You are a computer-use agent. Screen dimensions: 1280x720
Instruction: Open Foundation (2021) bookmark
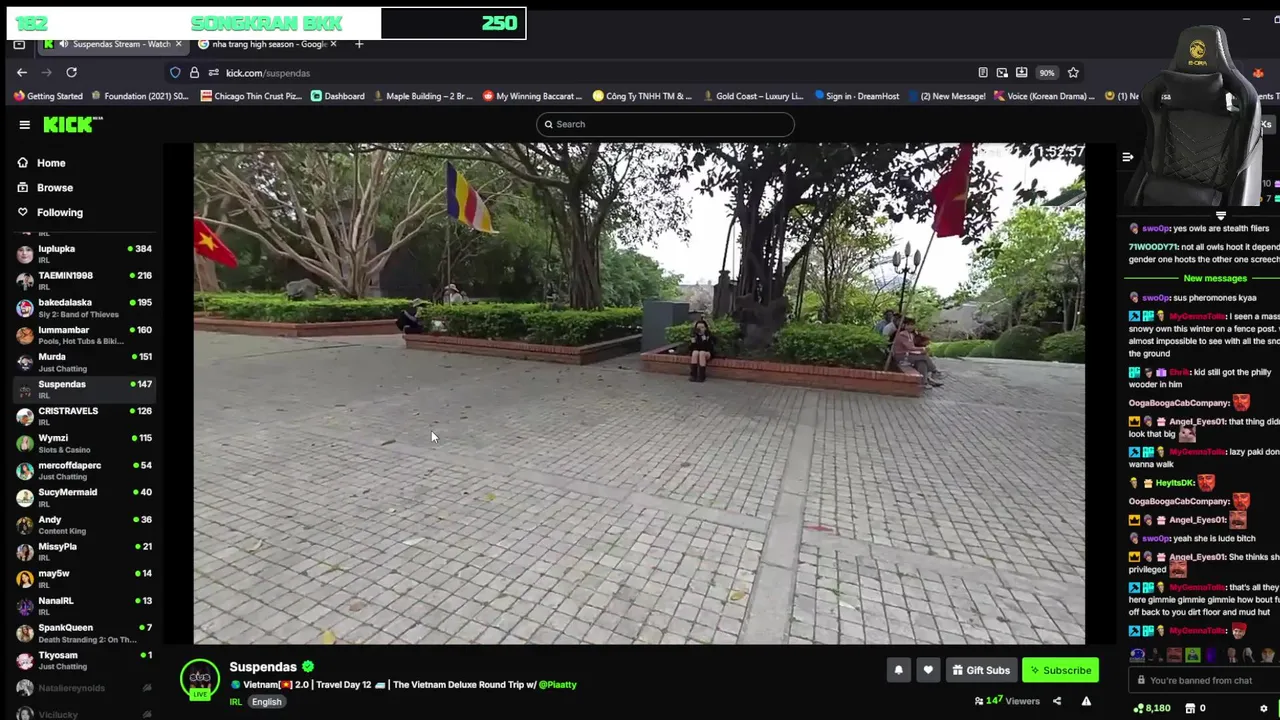(139, 96)
